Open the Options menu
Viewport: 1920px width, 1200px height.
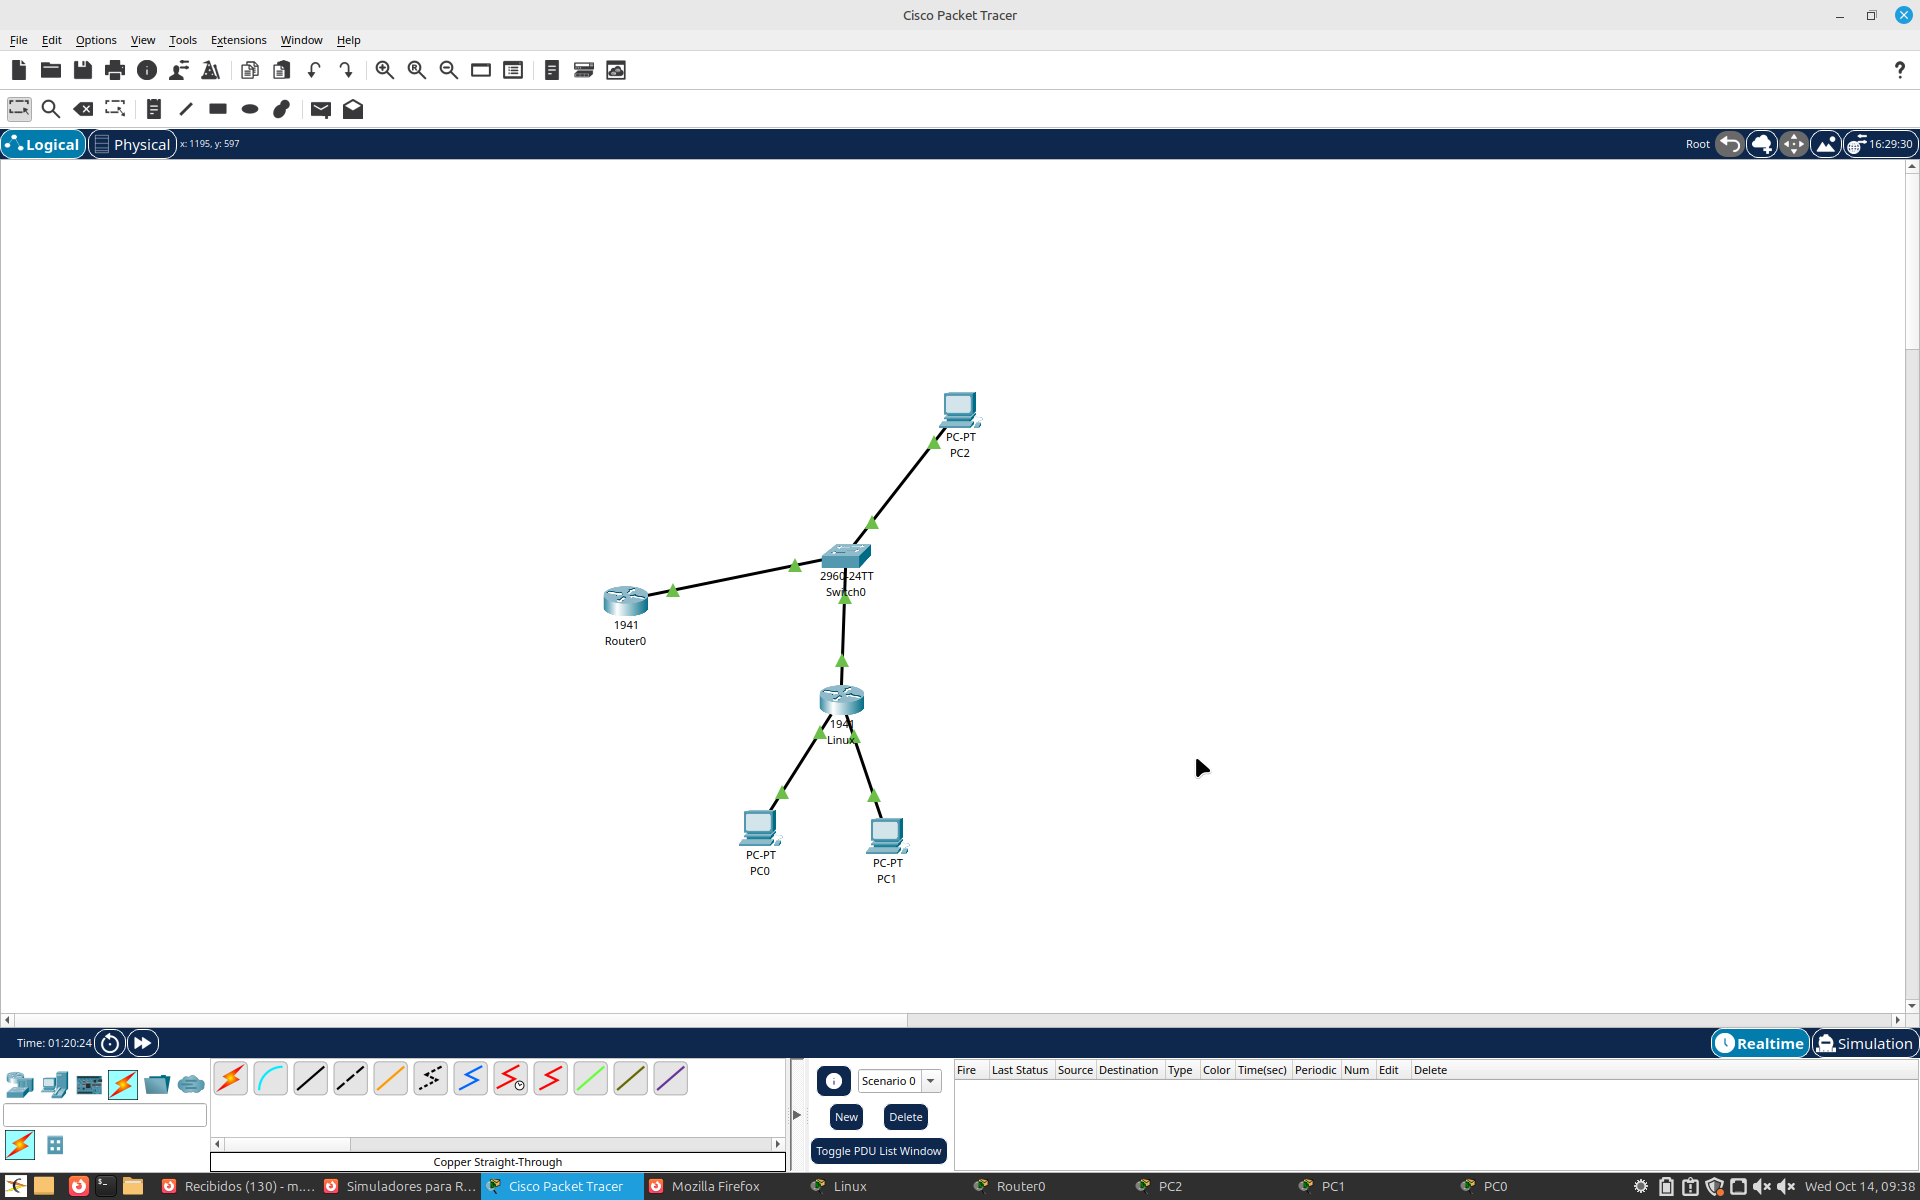coord(96,40)
